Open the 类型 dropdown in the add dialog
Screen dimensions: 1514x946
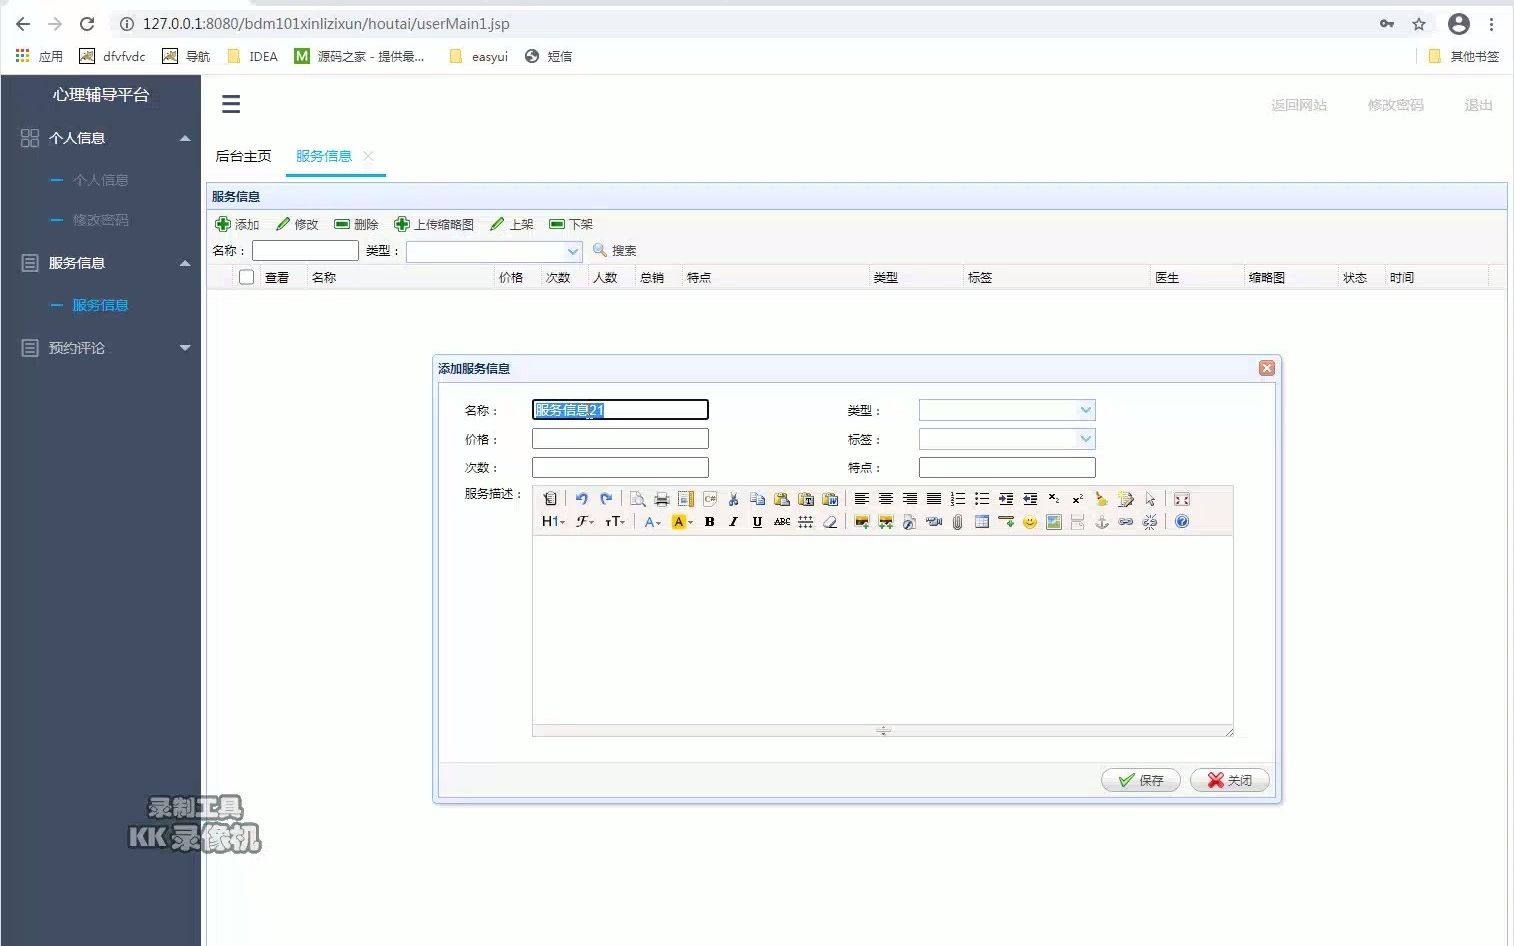(1086, 410)
